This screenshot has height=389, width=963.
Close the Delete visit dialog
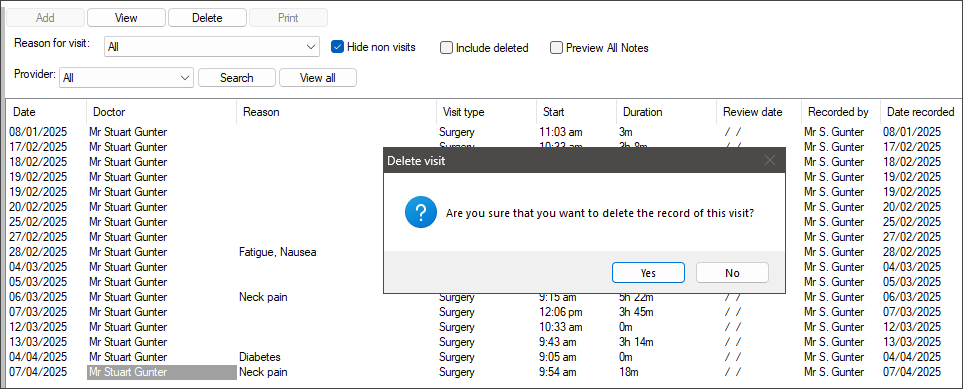(770, 161)
